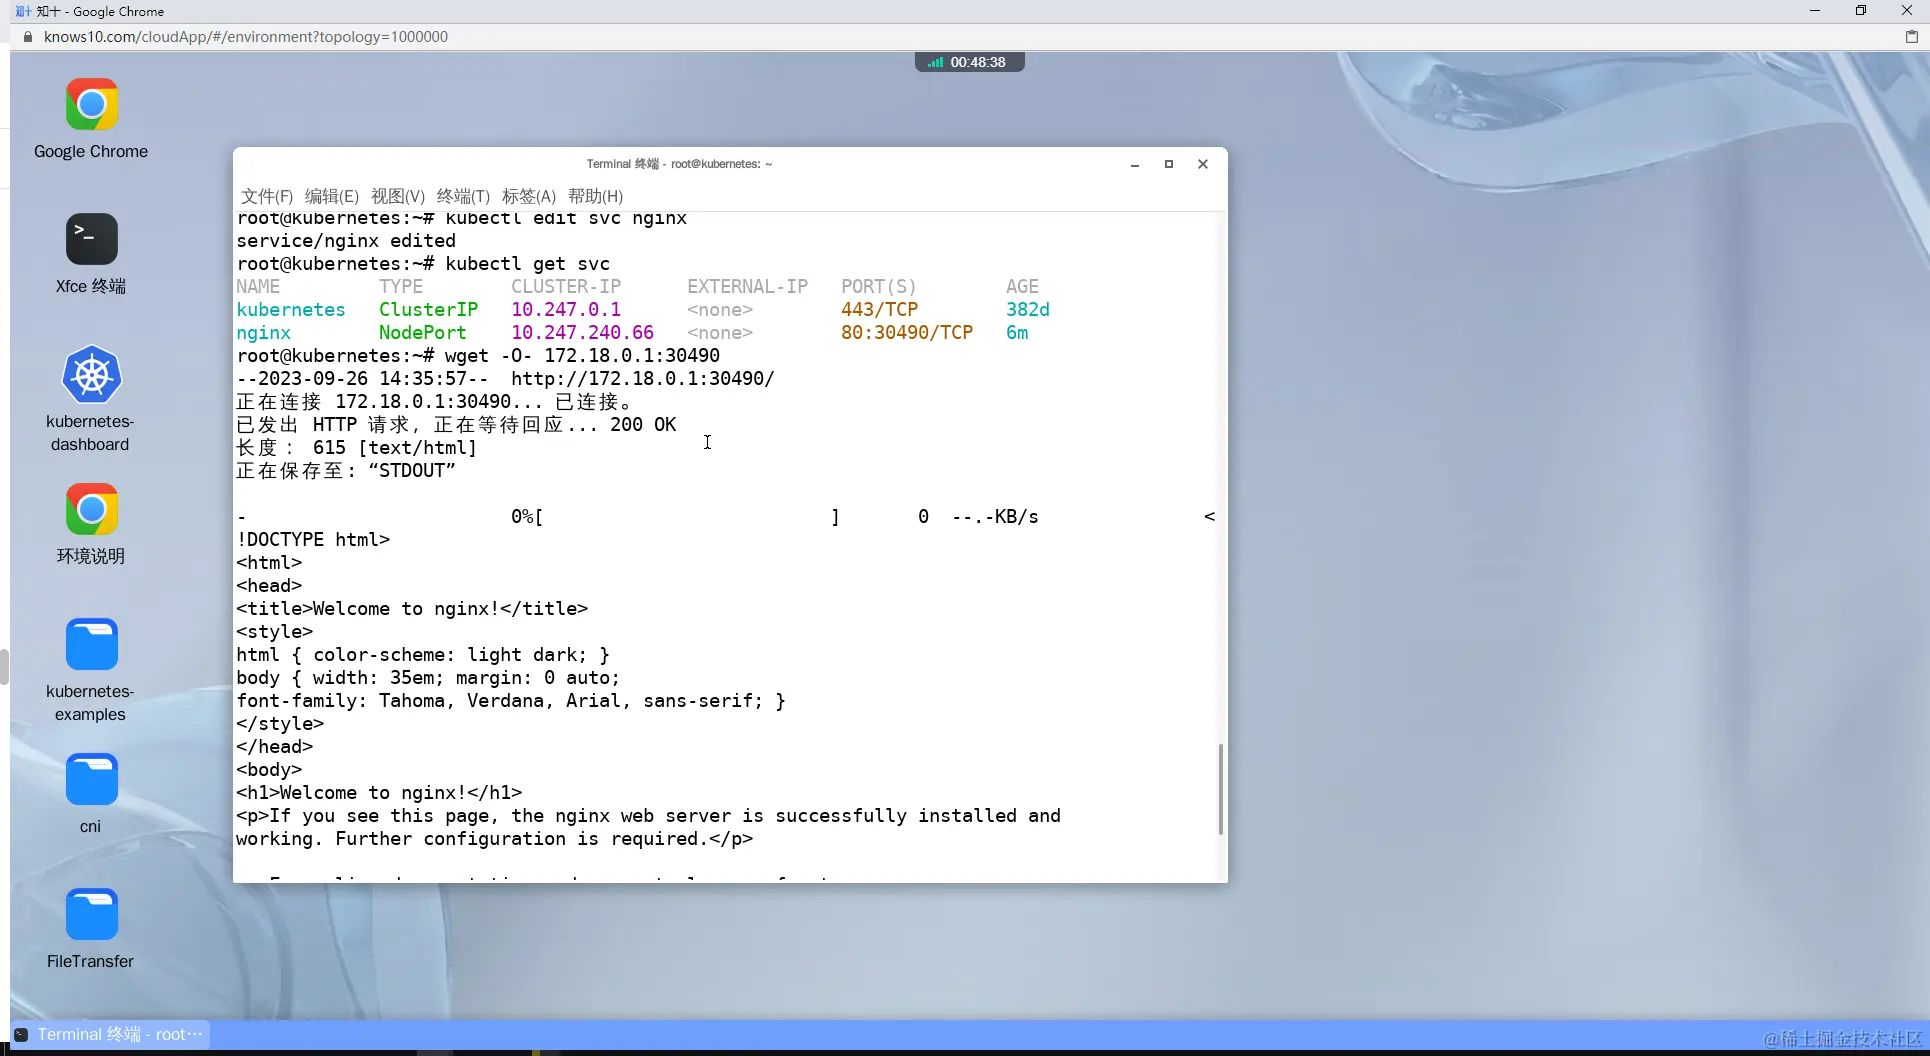Image resolution: width=1930 pixels, height=1056 pixels.
Task: Click the Terminal 终端 taskbar button
Action: [110, 1034]
